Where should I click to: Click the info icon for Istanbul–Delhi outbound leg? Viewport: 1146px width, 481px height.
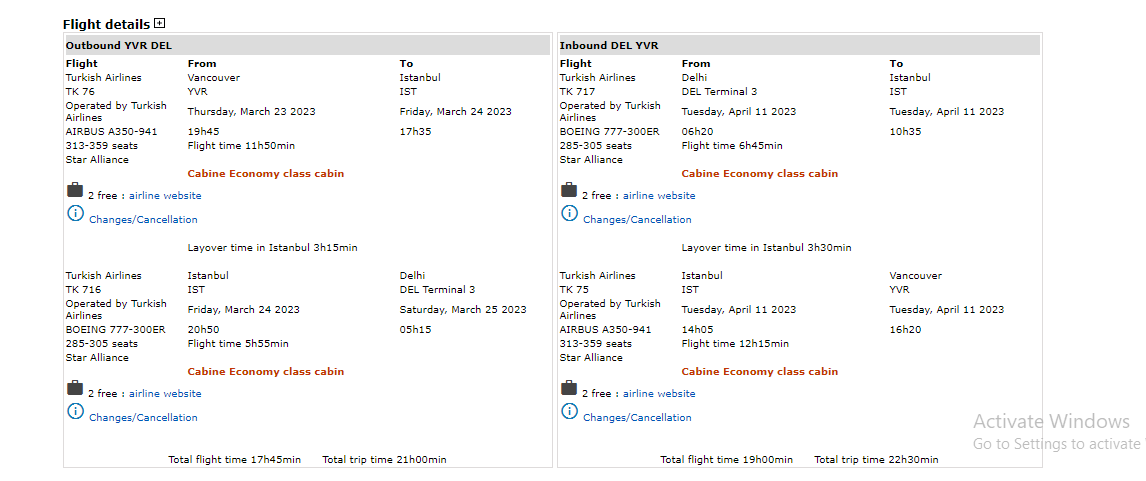coord(75,411)
